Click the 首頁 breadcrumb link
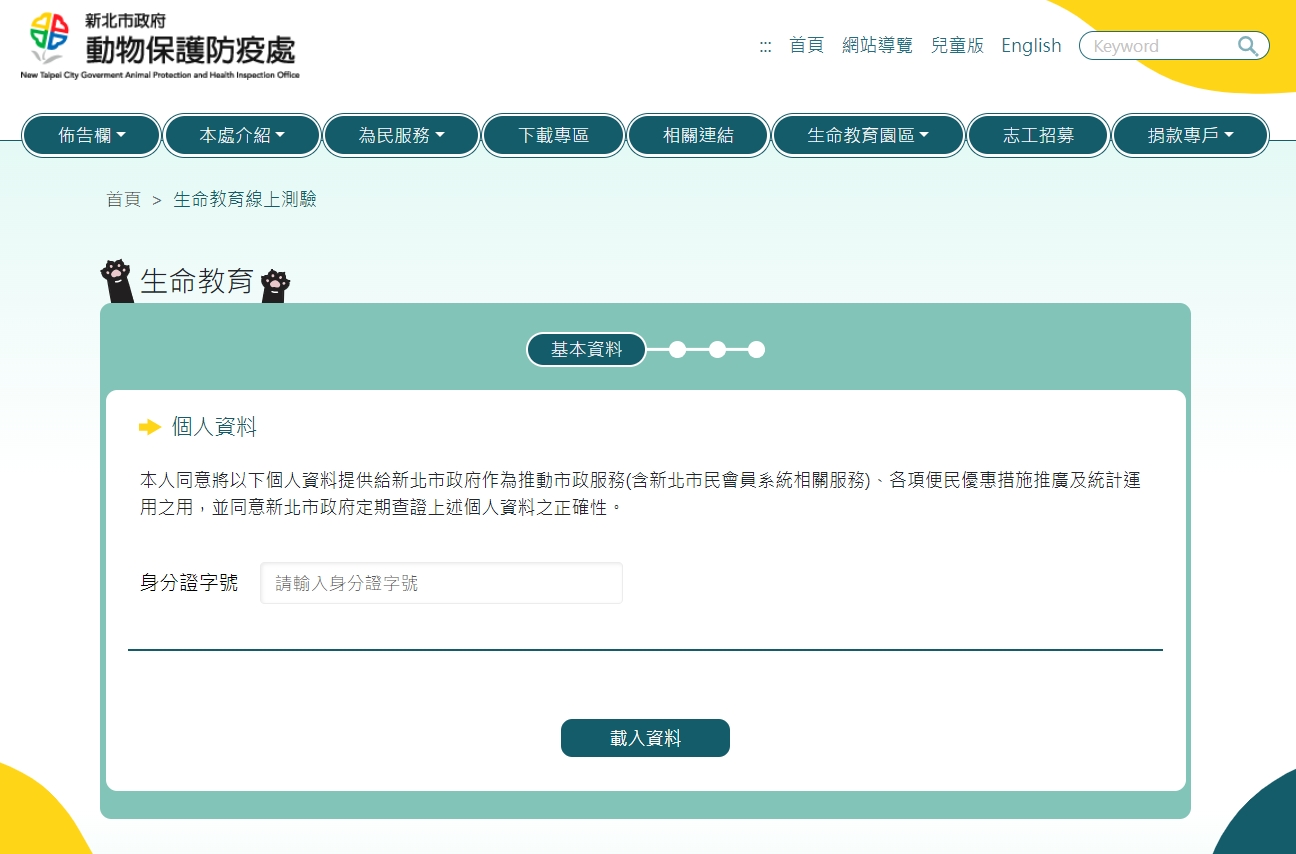 tap(123, 200)
